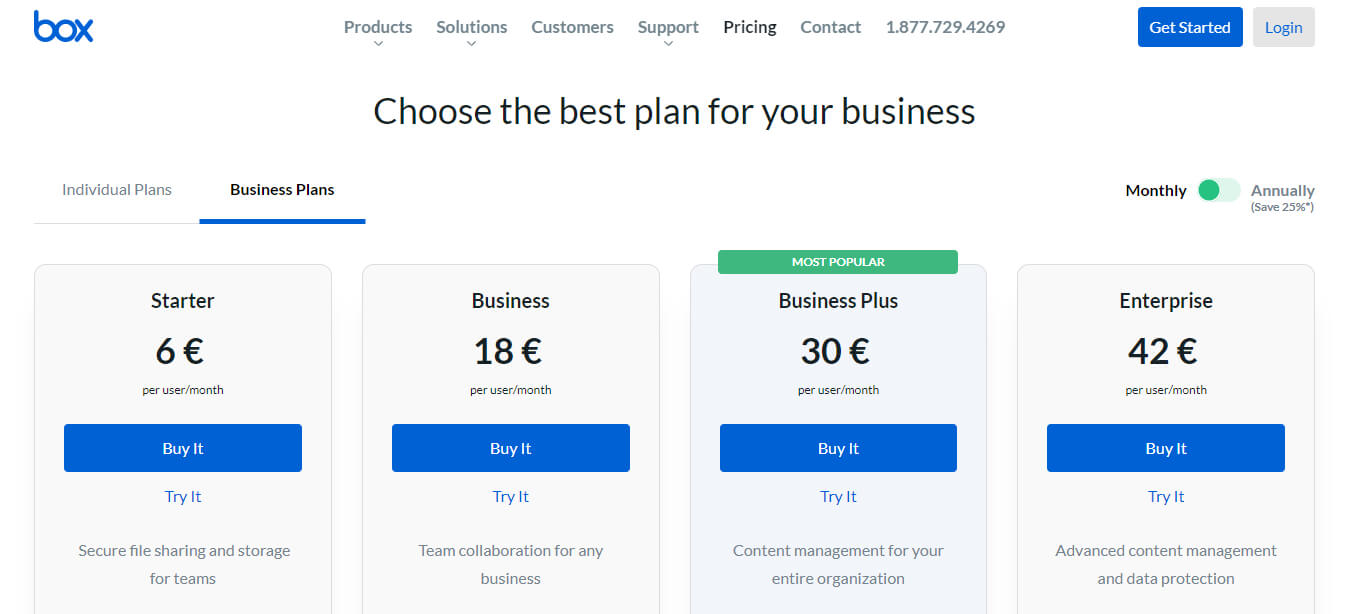Expand the Solutions dropdown menu
Viewport: 1347px width, 614px height.
tap(471, 28)
